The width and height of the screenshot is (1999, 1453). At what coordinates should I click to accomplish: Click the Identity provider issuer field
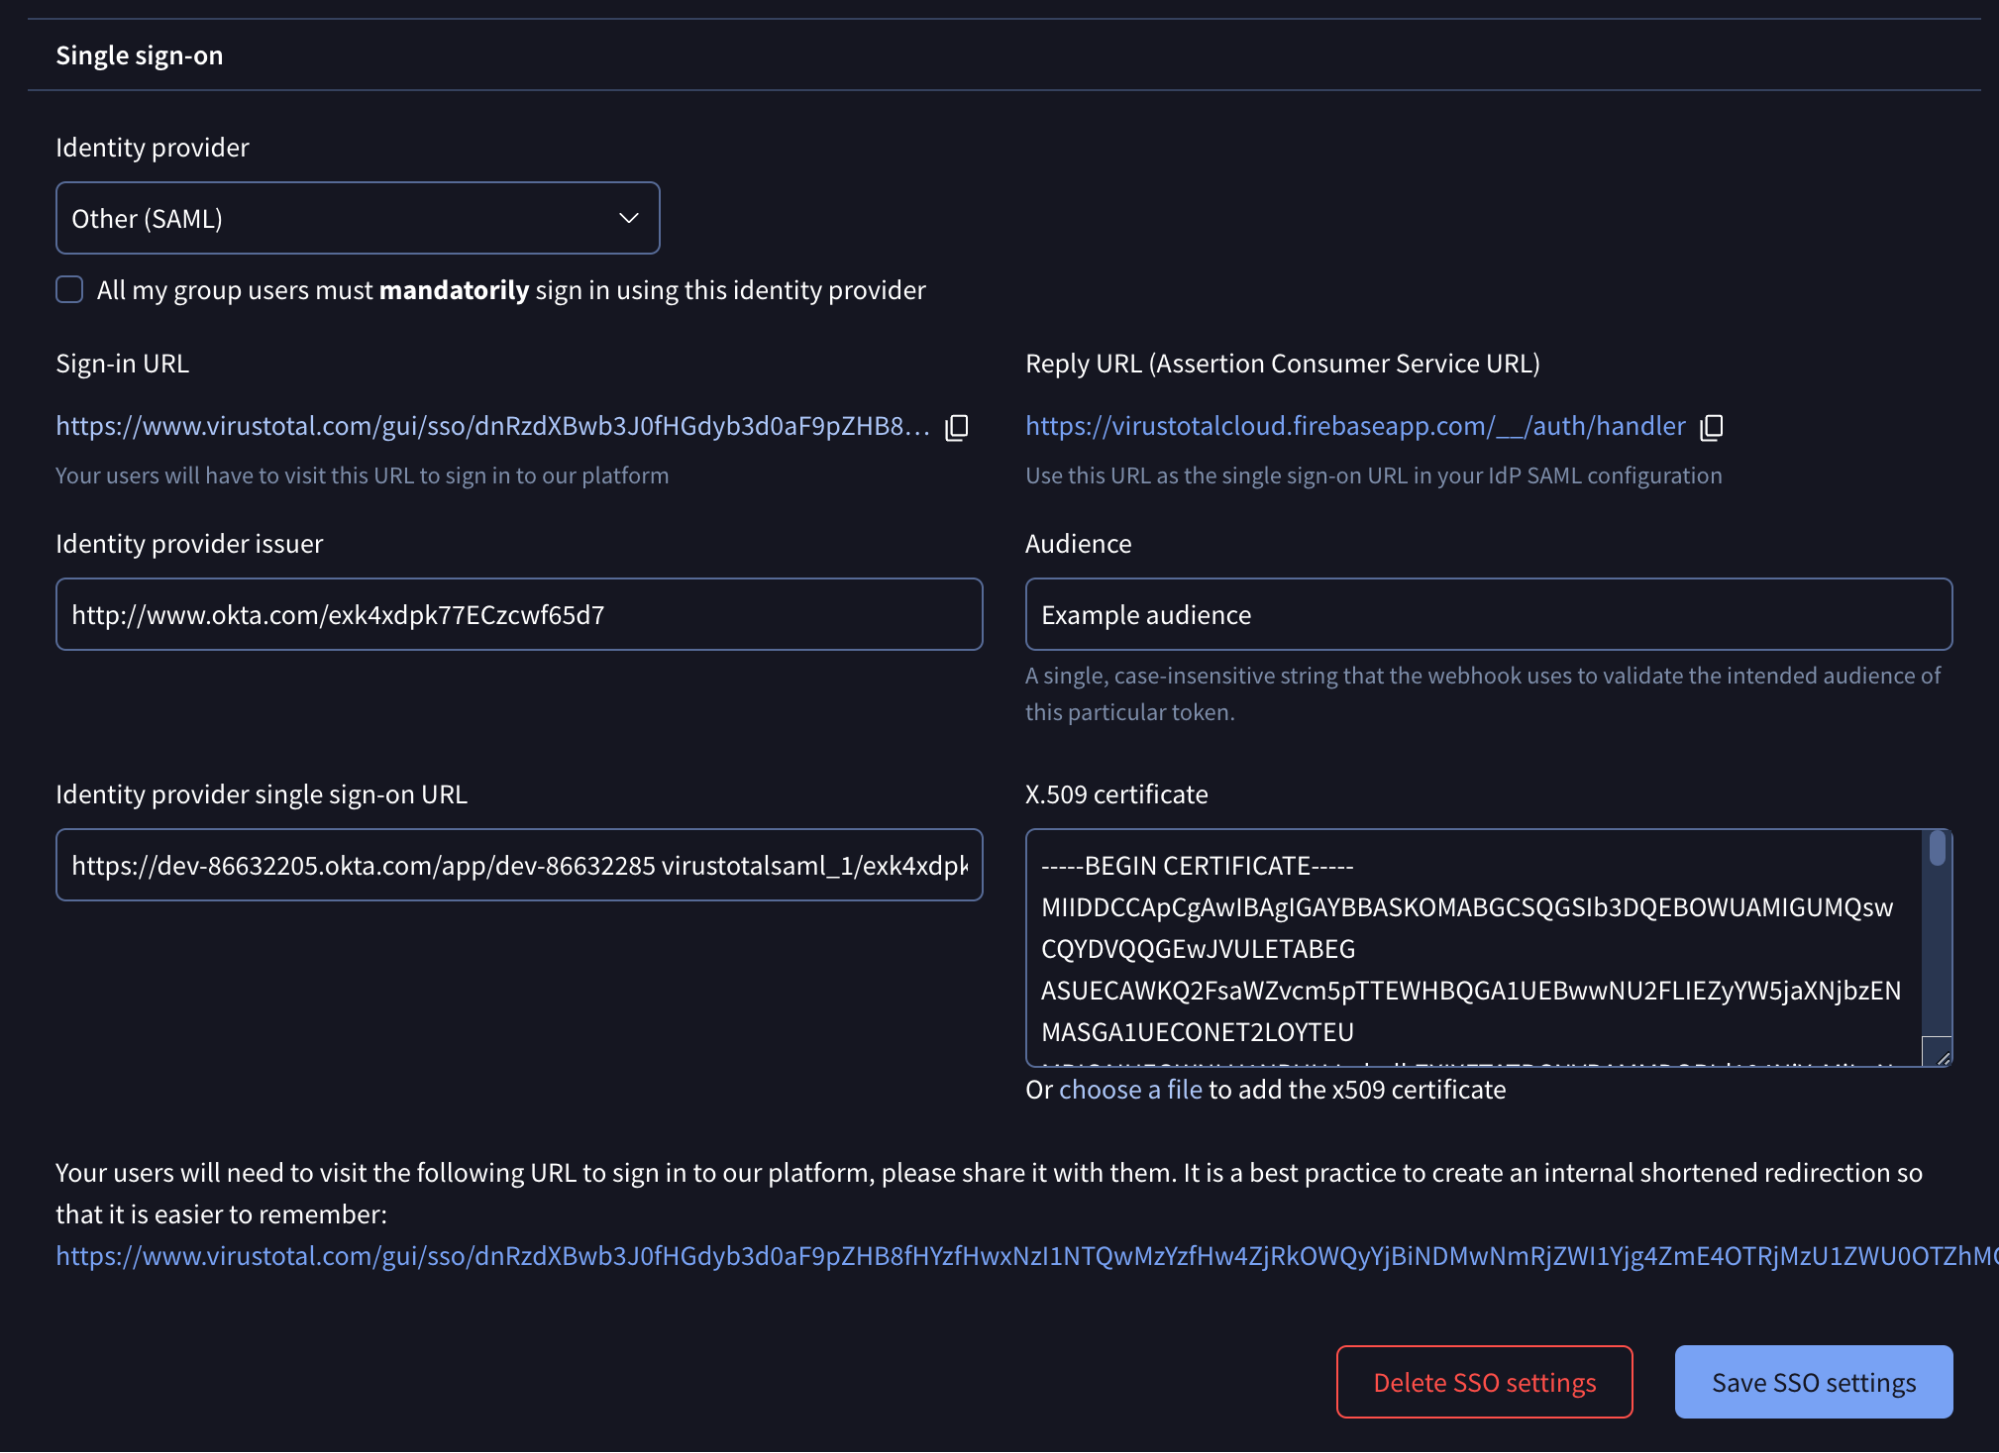519,614
